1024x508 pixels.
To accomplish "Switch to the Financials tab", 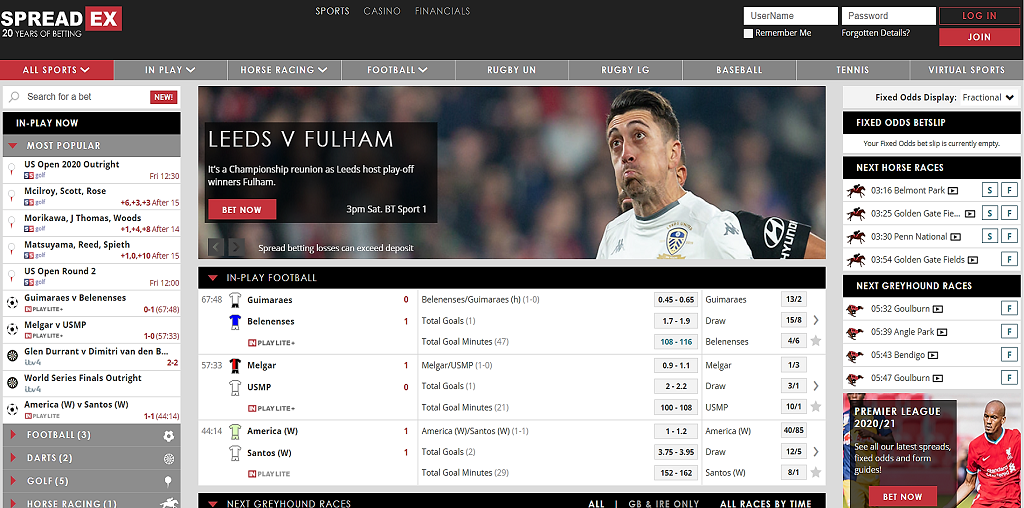I will pyautogui.click(x=442, y=11).
